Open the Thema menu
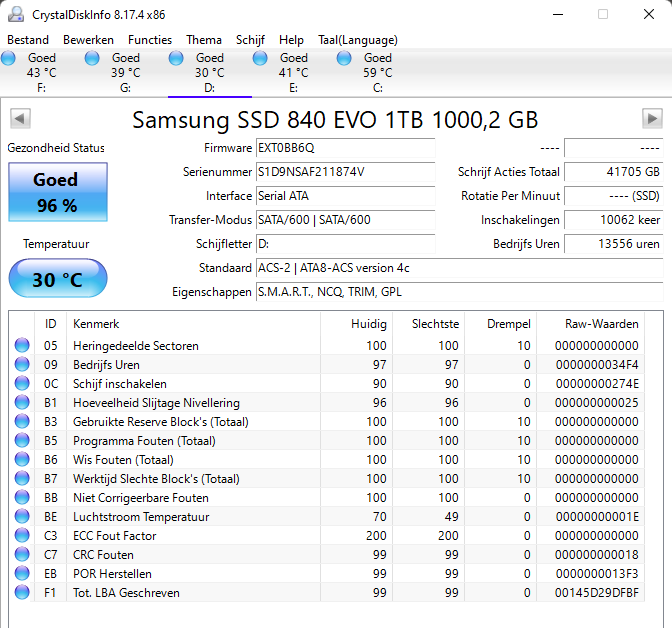Image resolution: width=672 pixels, height=628 pixels. click(204, 40)
